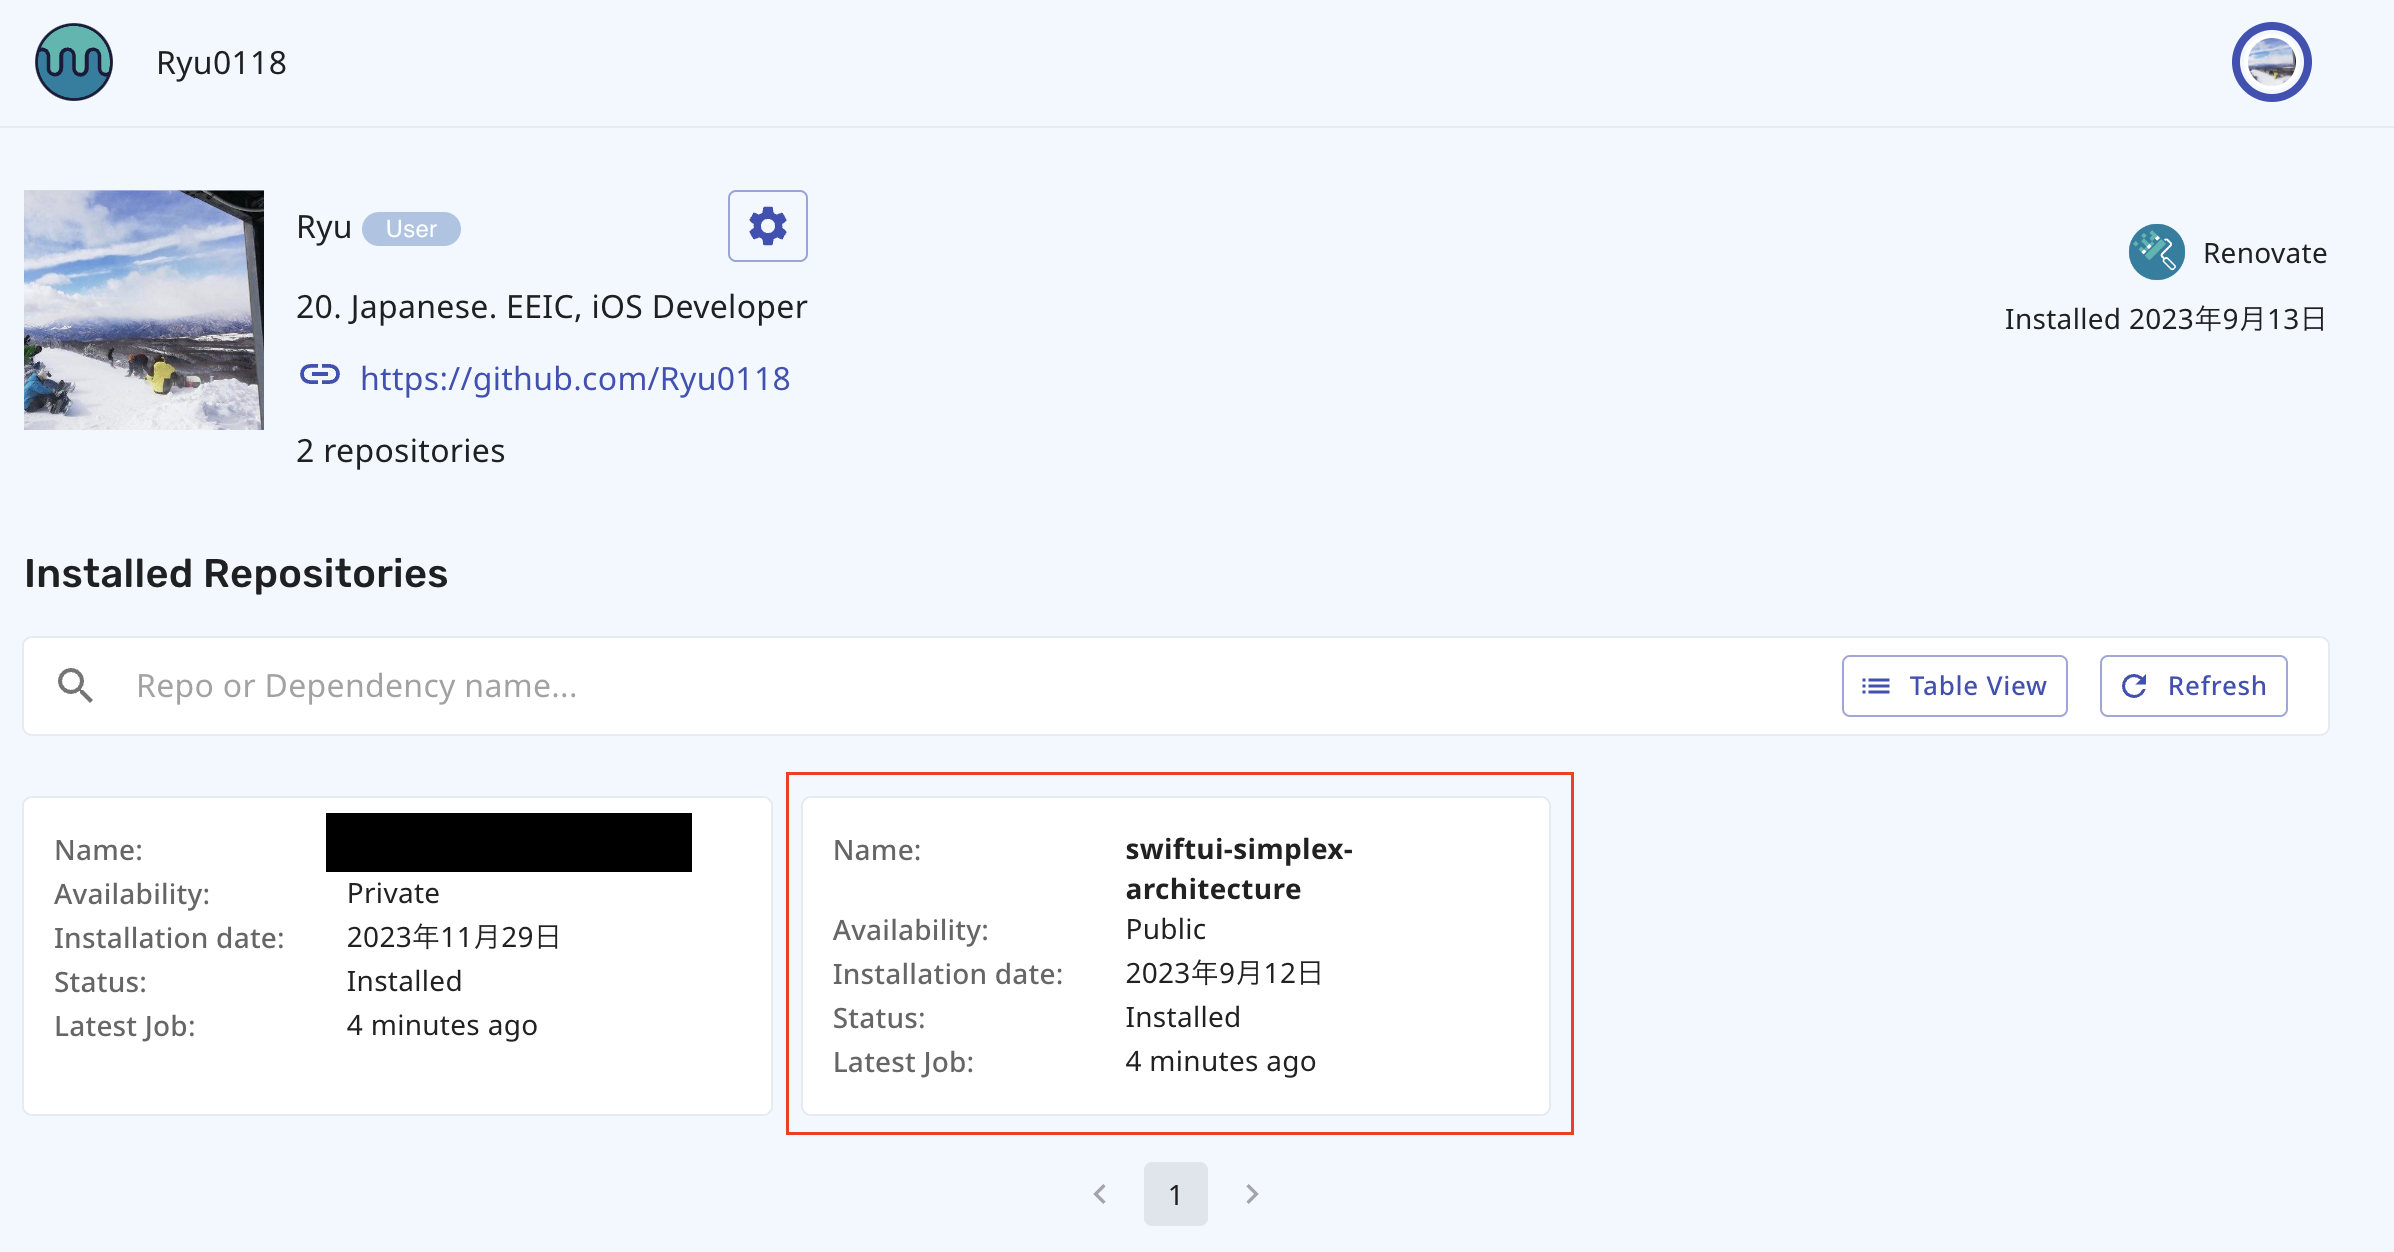This screenshot has width=2394, height=1252.
Task: Go to next page with right chevron
Action: [1252, 1194]
